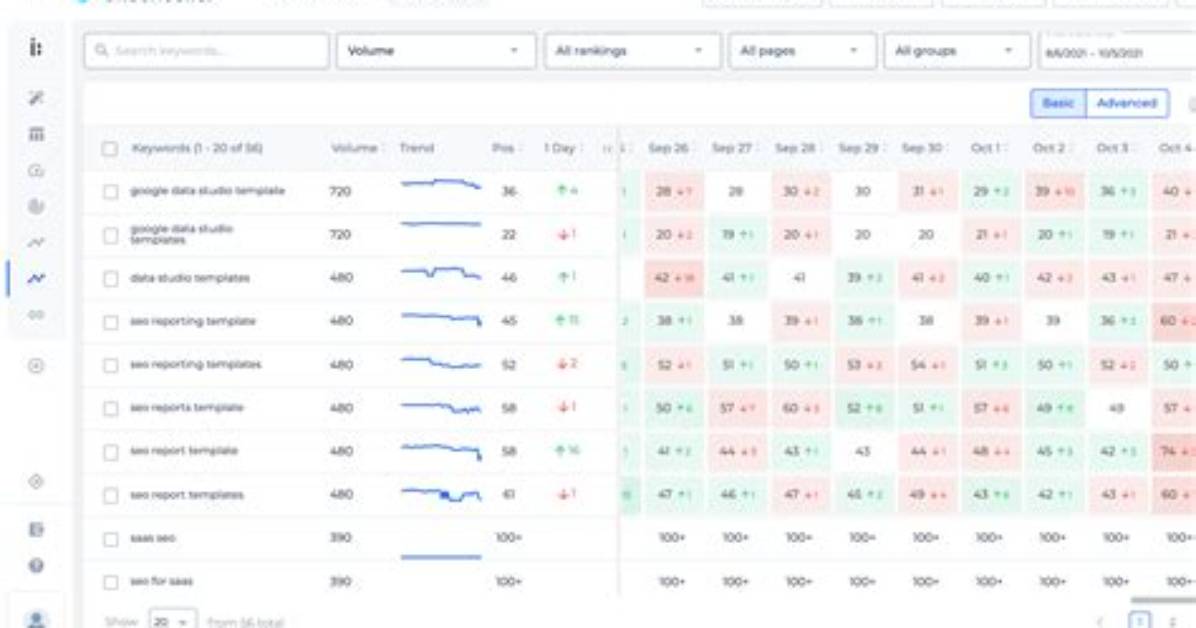Check the saas seo row
This screenshot has height=628, width=1196.
pos(111,539)
